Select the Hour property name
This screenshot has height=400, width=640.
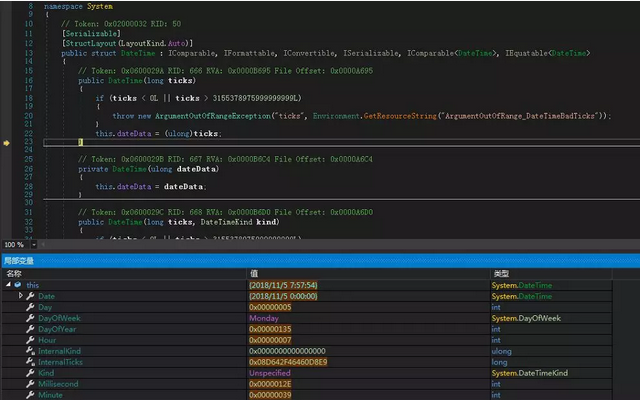pos(47,340)
